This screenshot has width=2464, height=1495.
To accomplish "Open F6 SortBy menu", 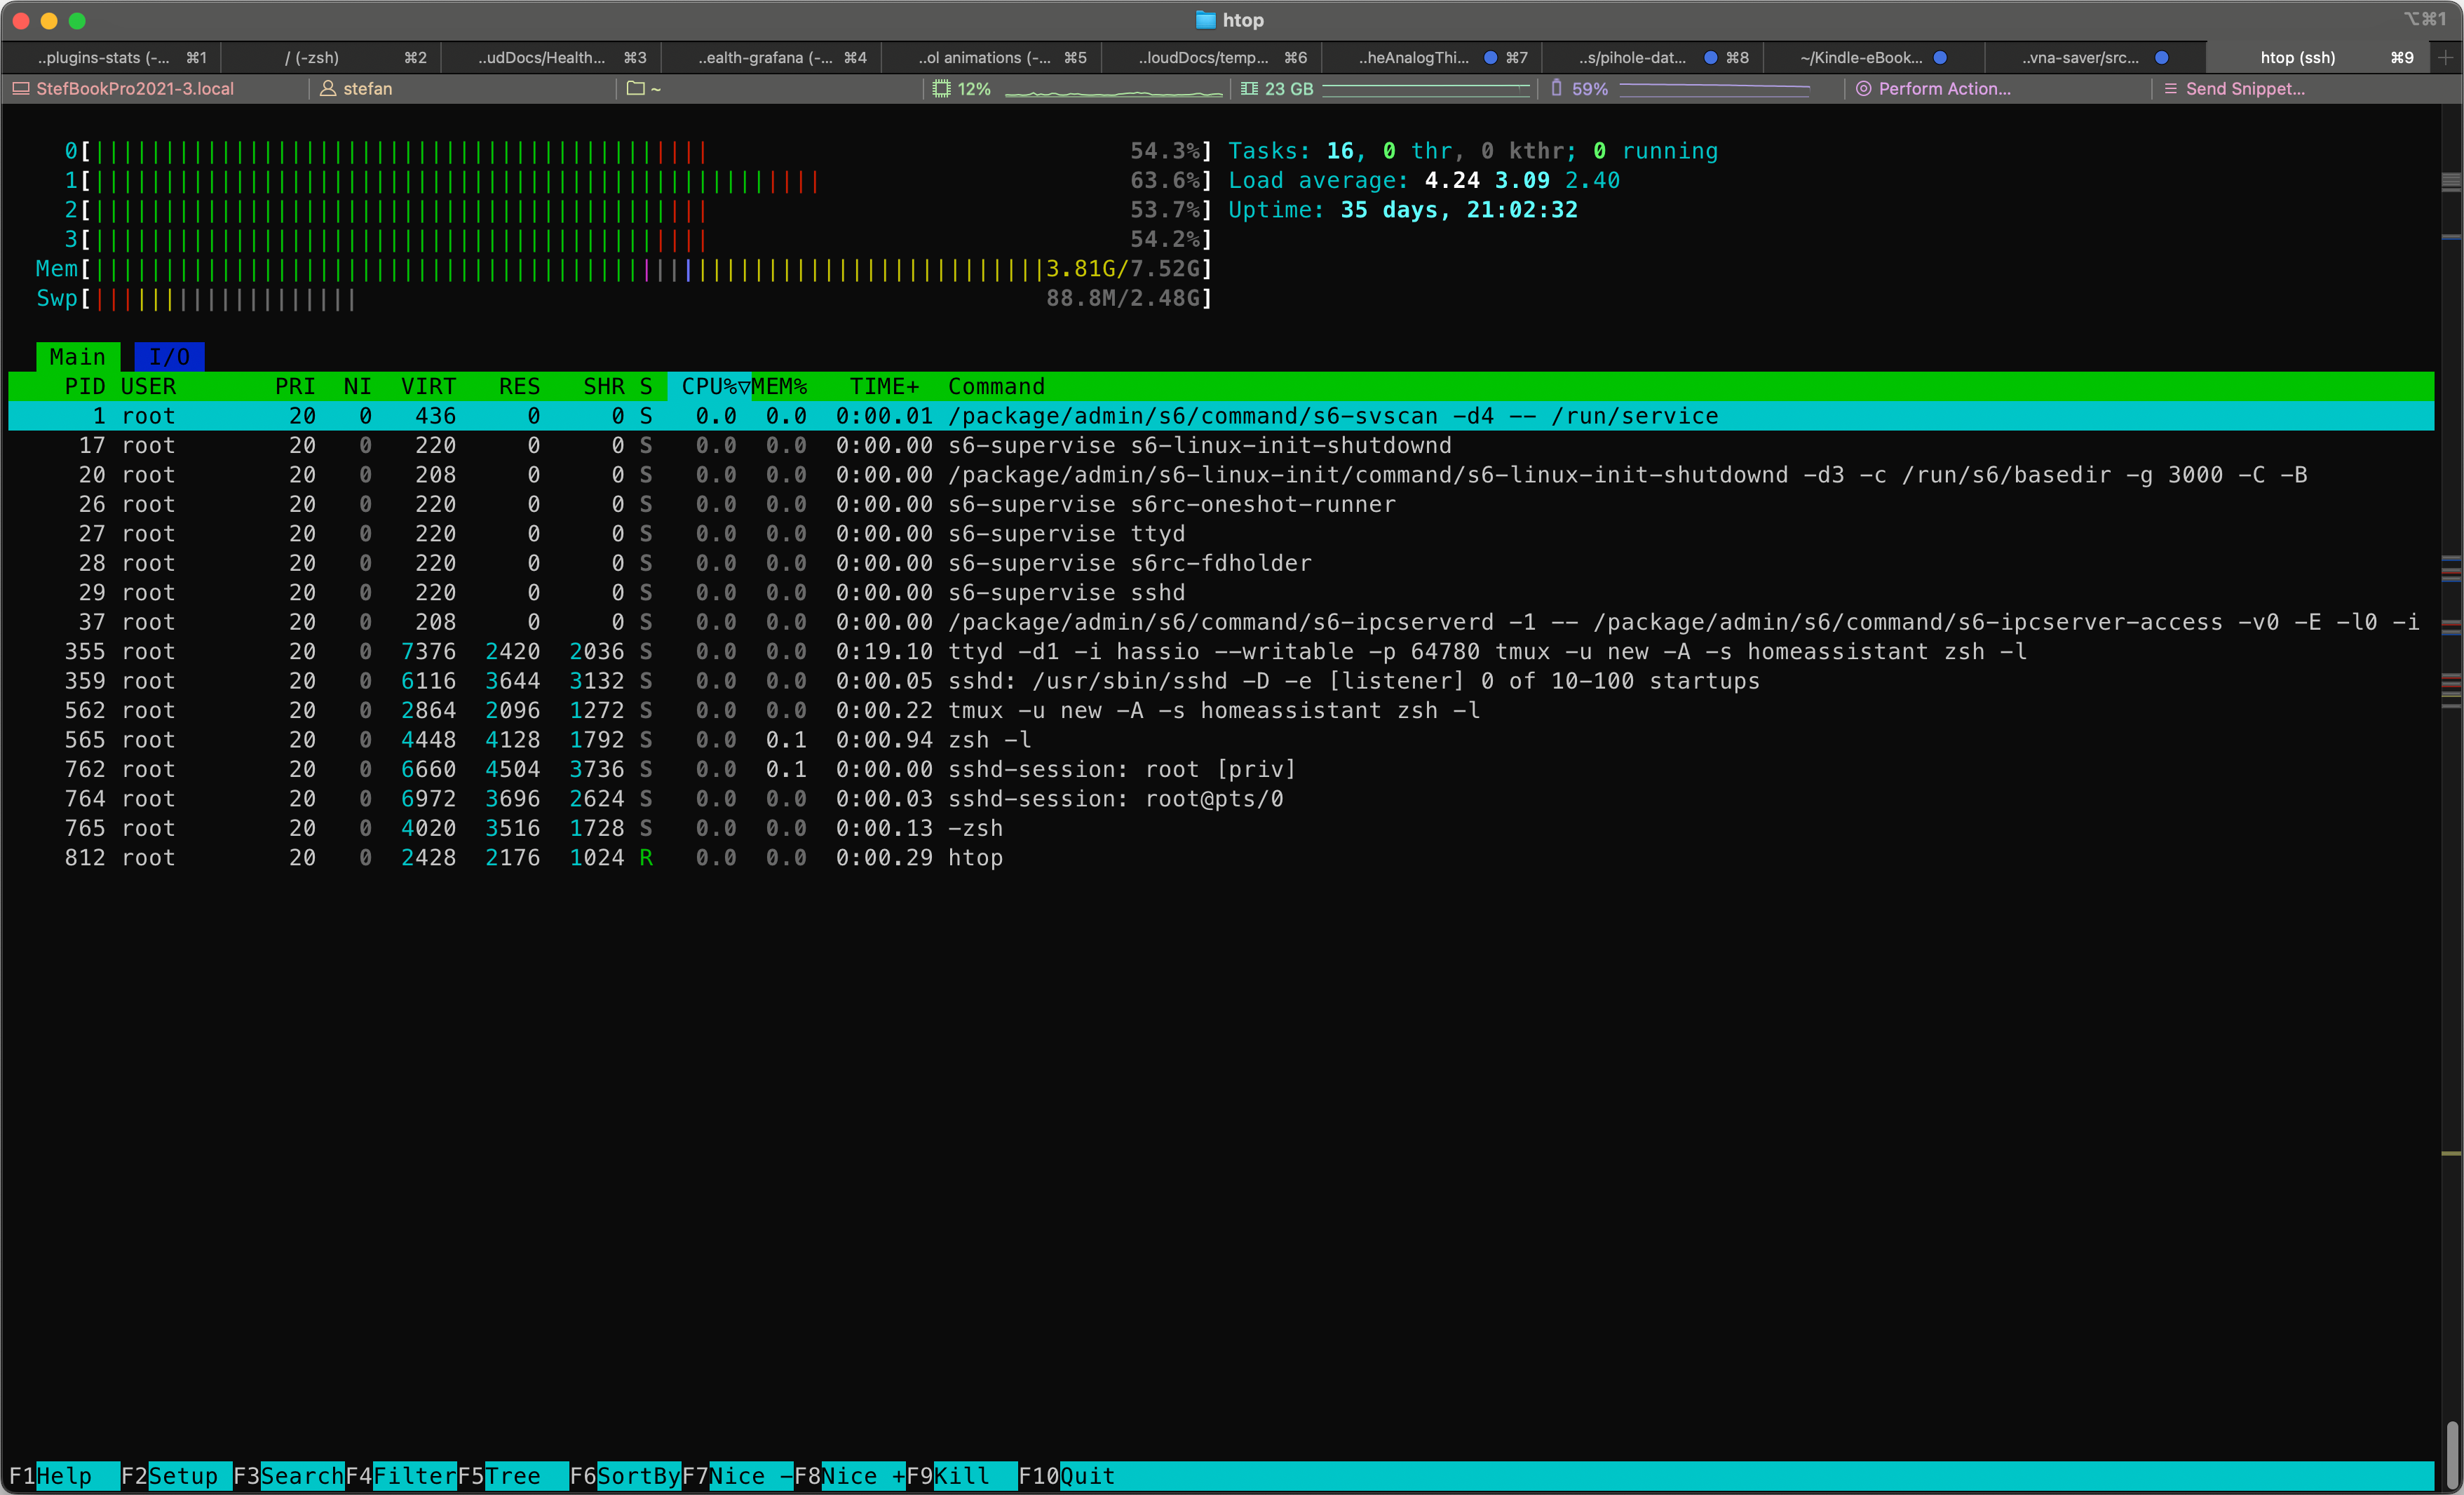I will pyautogui.click(x=638, y=1476).
